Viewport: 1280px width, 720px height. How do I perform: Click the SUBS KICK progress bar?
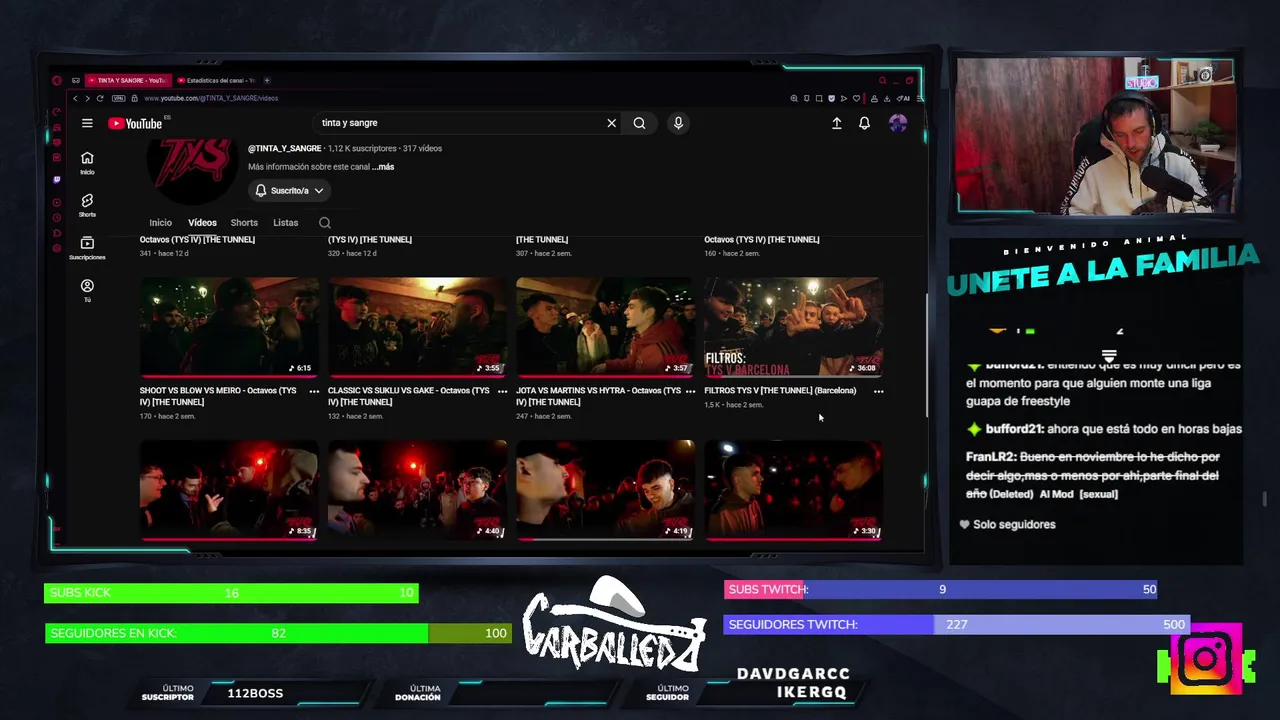pyautogui.click(x=231, y=593)
